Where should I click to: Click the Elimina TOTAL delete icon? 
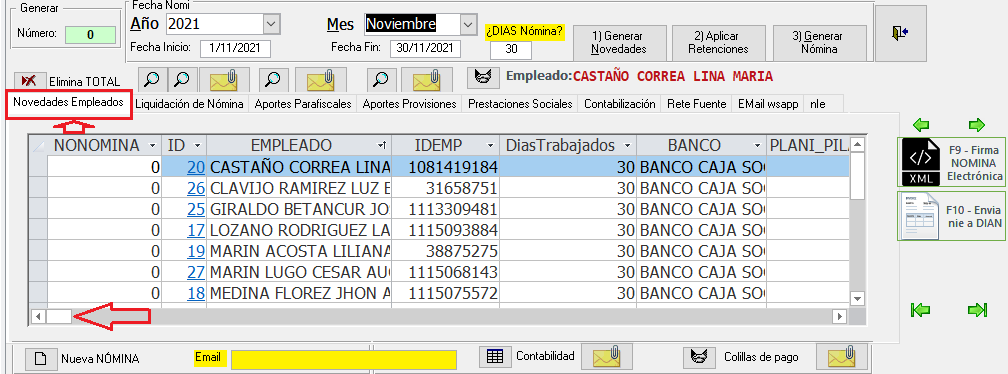(29, 81)
